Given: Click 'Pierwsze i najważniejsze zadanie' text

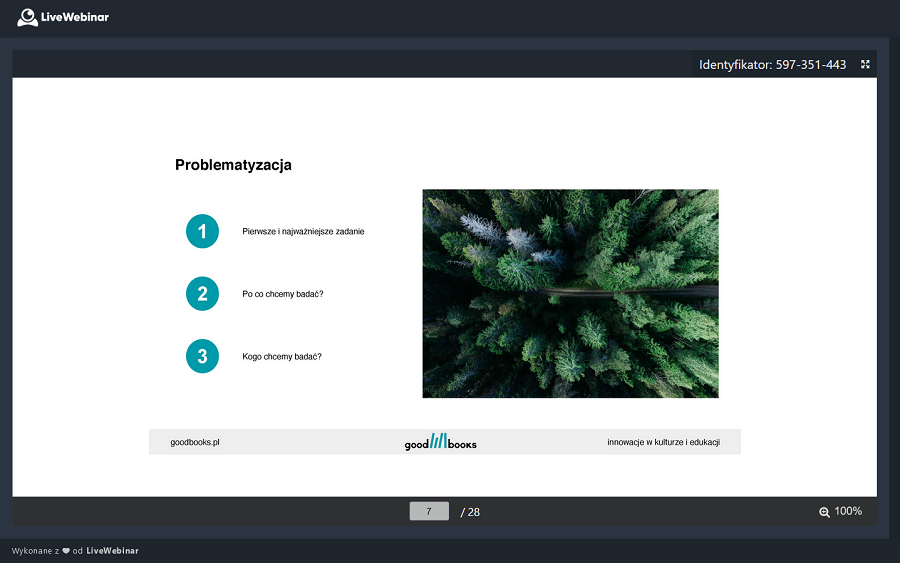Looking at the screenshot, I should point(303,231).
